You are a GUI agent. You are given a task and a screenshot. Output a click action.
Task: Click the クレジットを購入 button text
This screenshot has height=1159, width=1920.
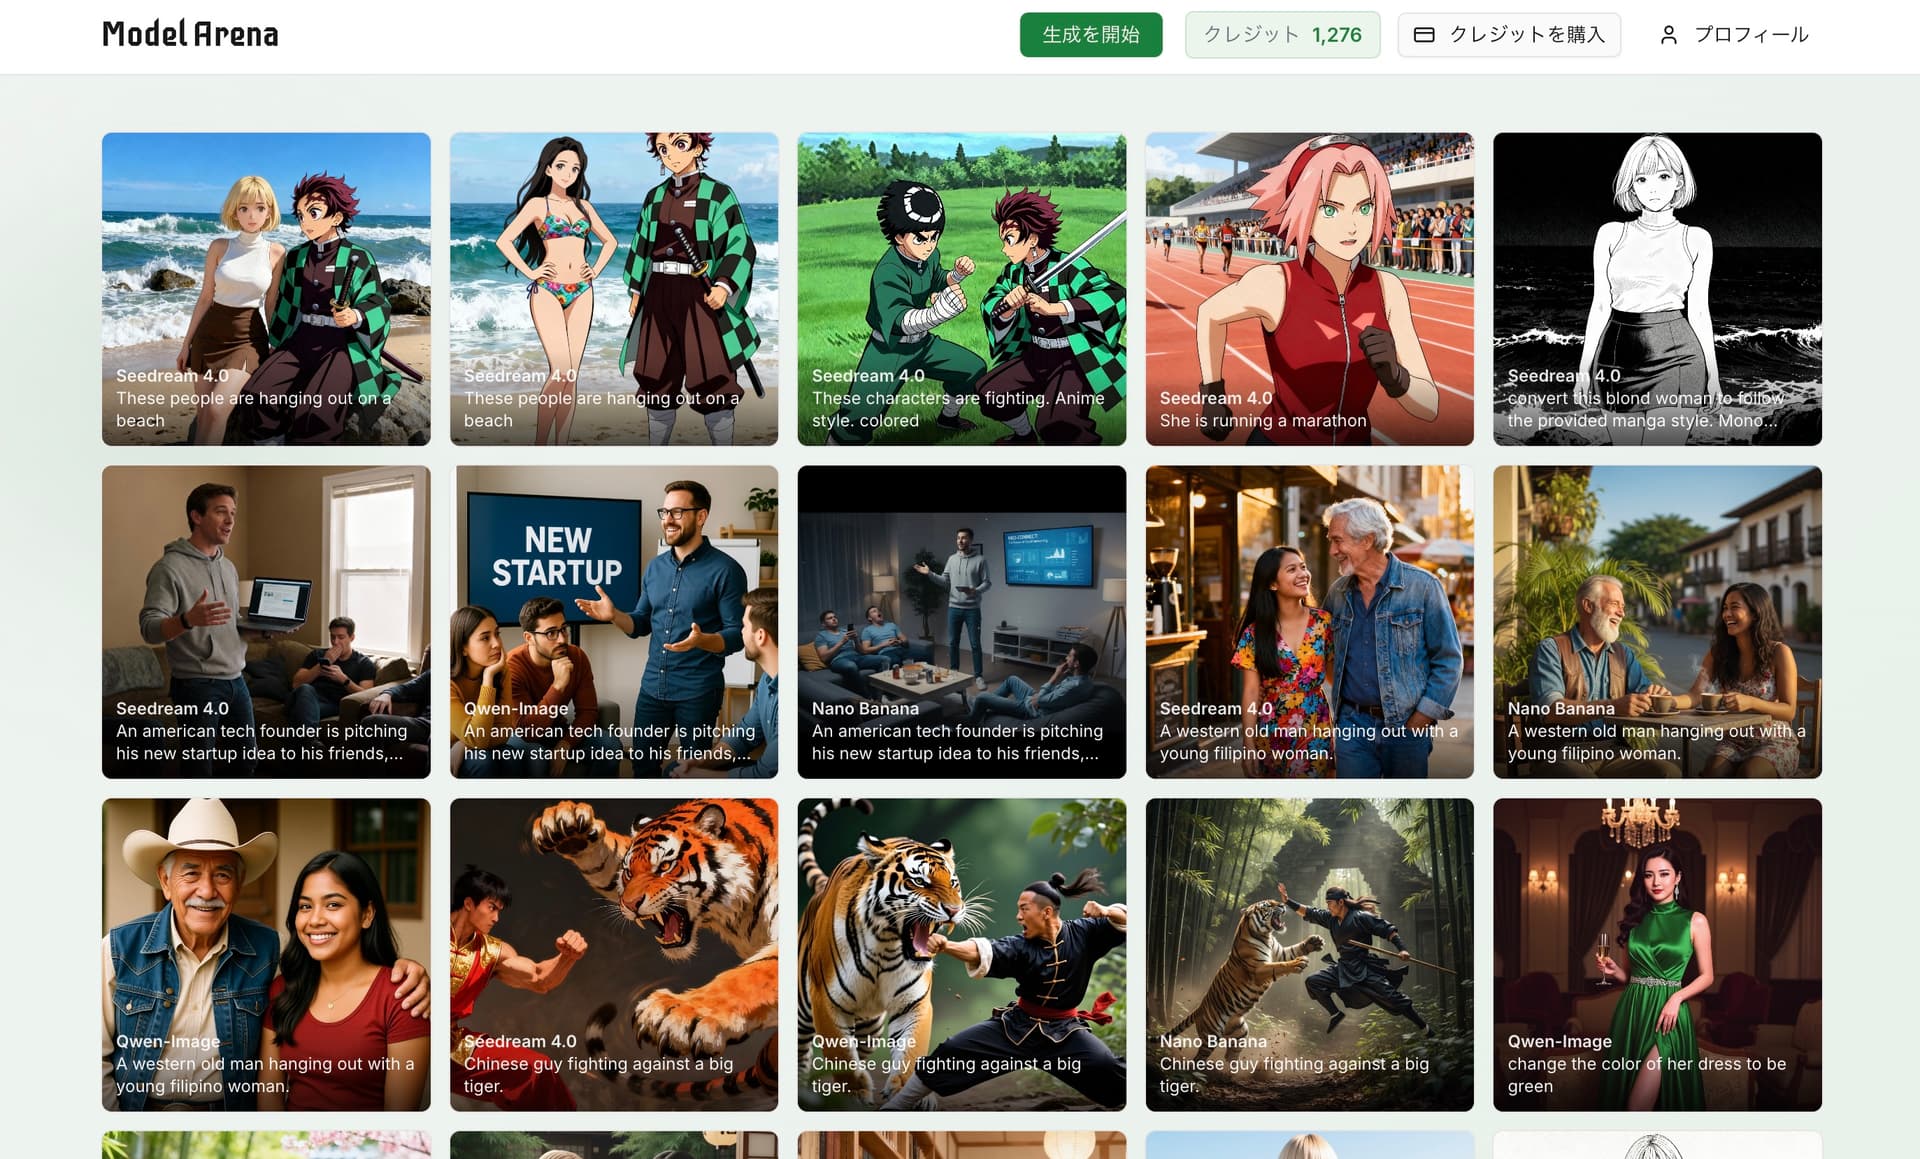click(x=1526, y=35)
